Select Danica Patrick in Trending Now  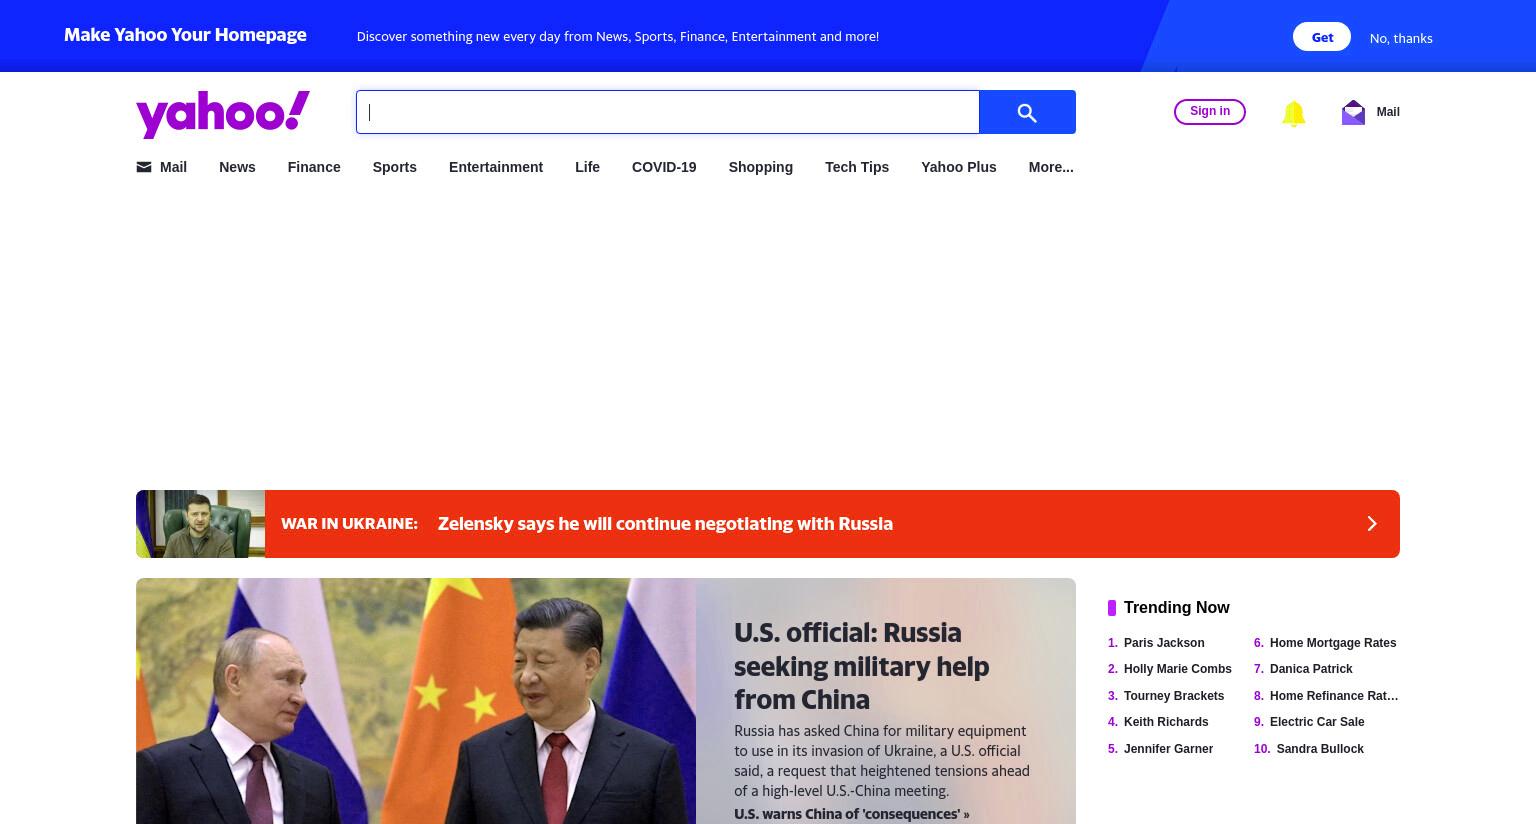(1311, 669)
